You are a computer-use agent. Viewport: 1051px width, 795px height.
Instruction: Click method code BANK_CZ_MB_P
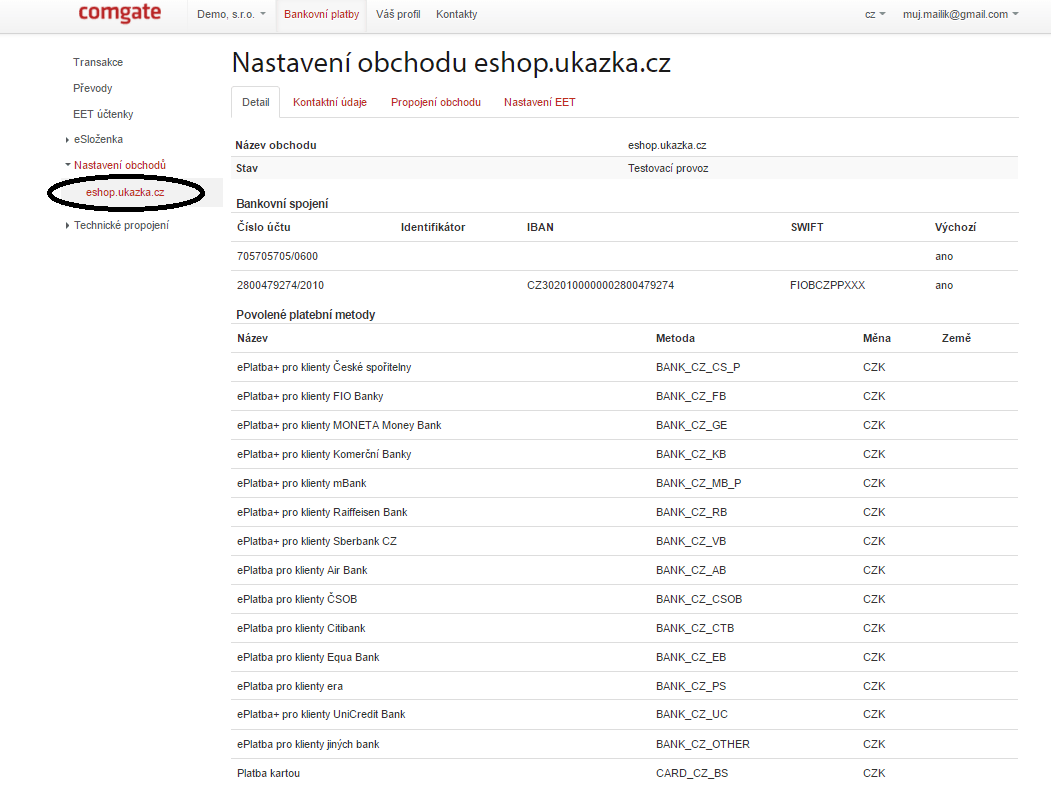click(698, 483)
